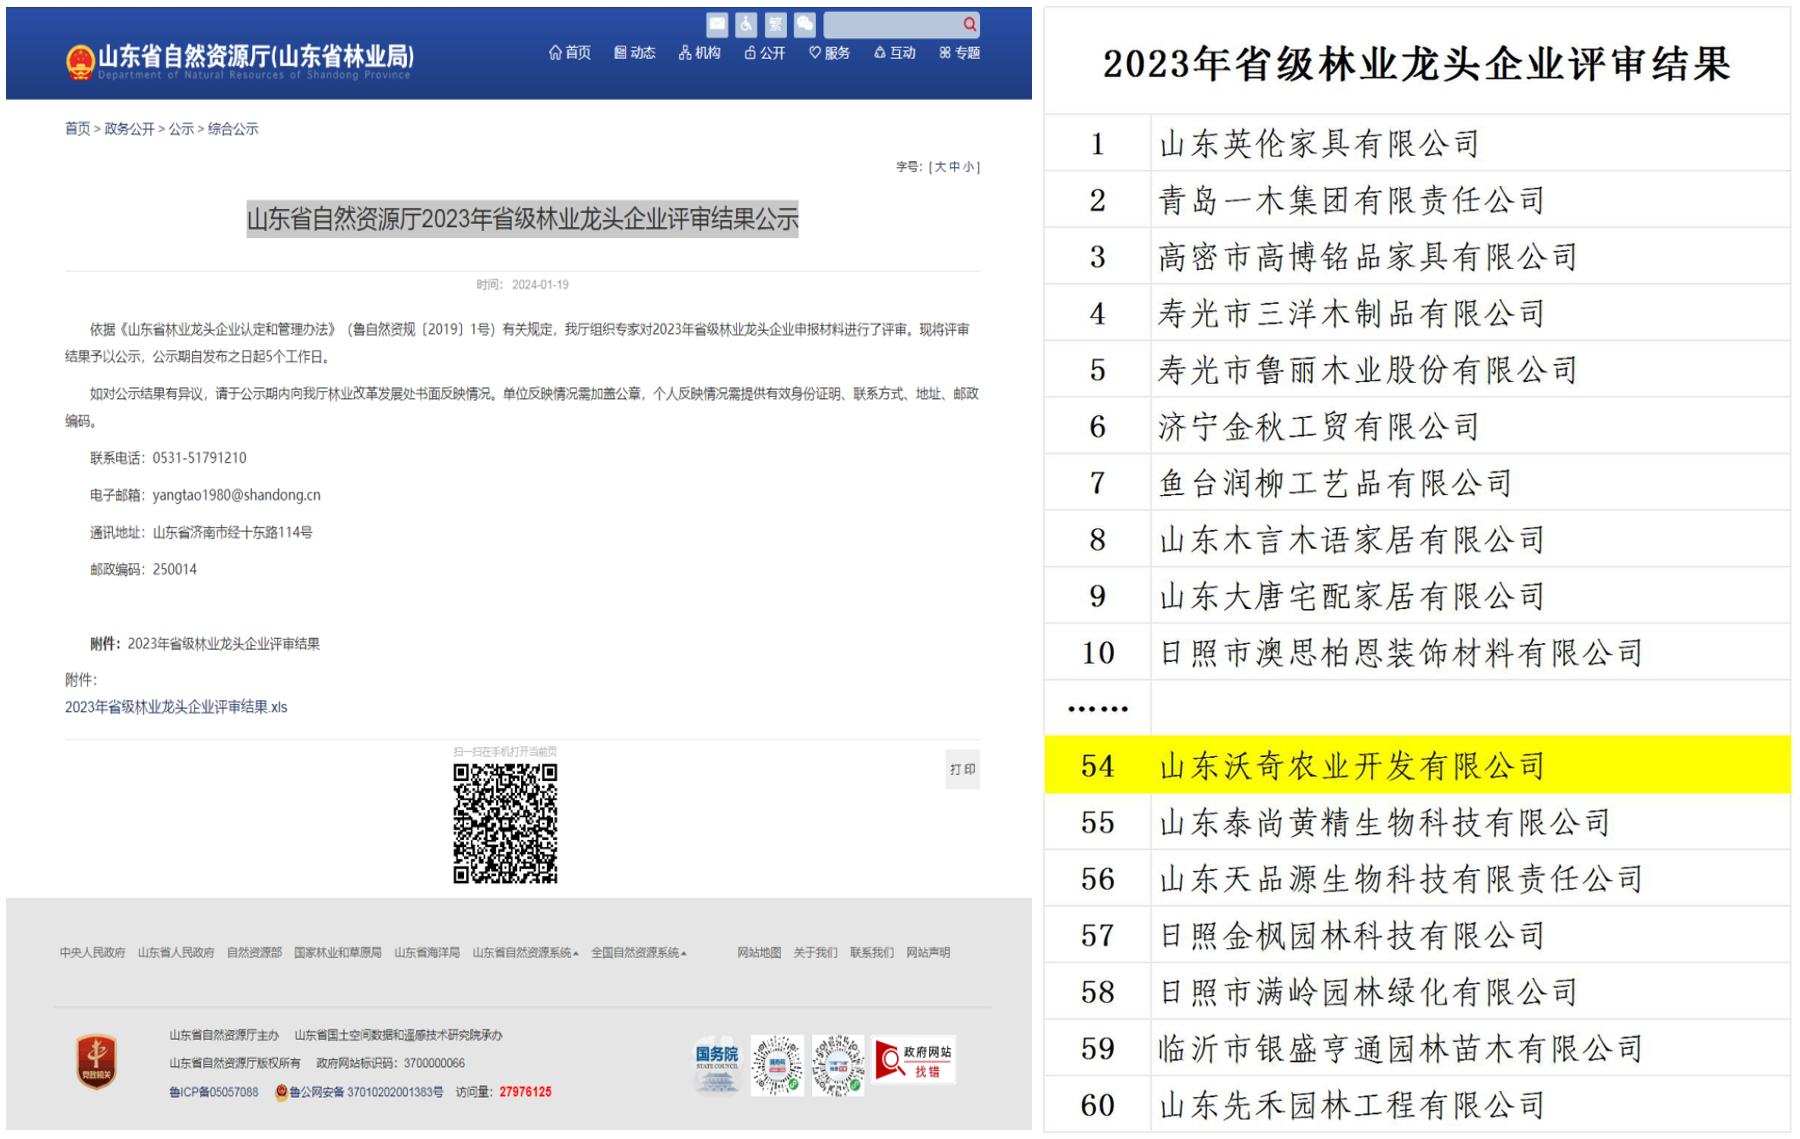Expand 全国自然资源系统 footer dropdown
The height and width of the screenshot is (1139, 1800).
pyautogui.click(x=638, y=952)
